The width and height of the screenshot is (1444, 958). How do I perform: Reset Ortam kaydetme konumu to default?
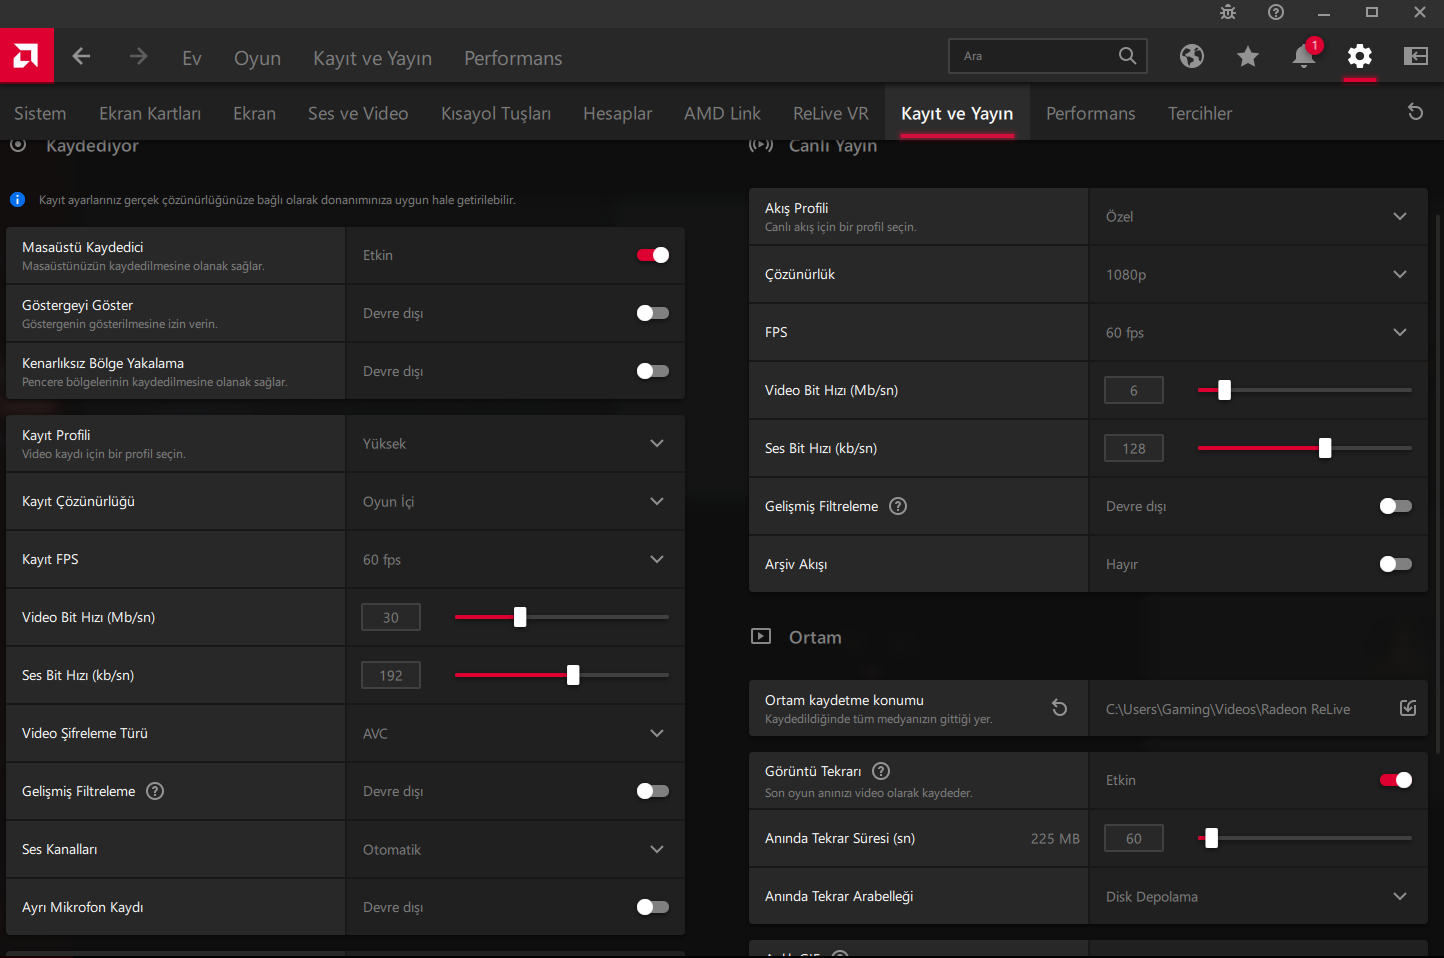point(1059,708)
